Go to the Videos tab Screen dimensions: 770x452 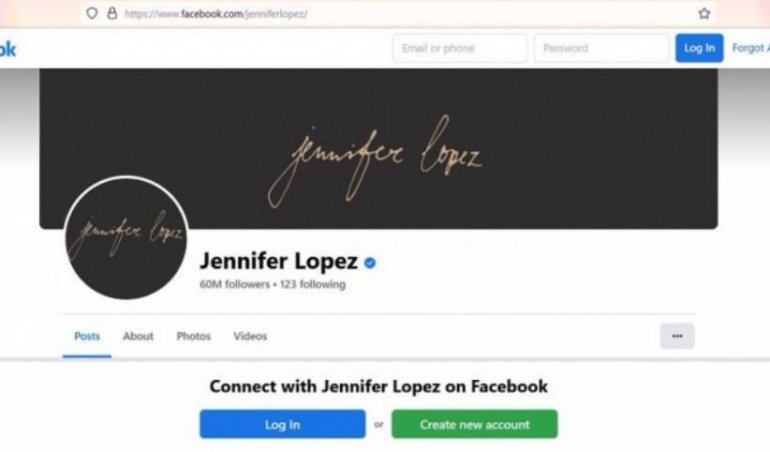[x=250, y=337]
